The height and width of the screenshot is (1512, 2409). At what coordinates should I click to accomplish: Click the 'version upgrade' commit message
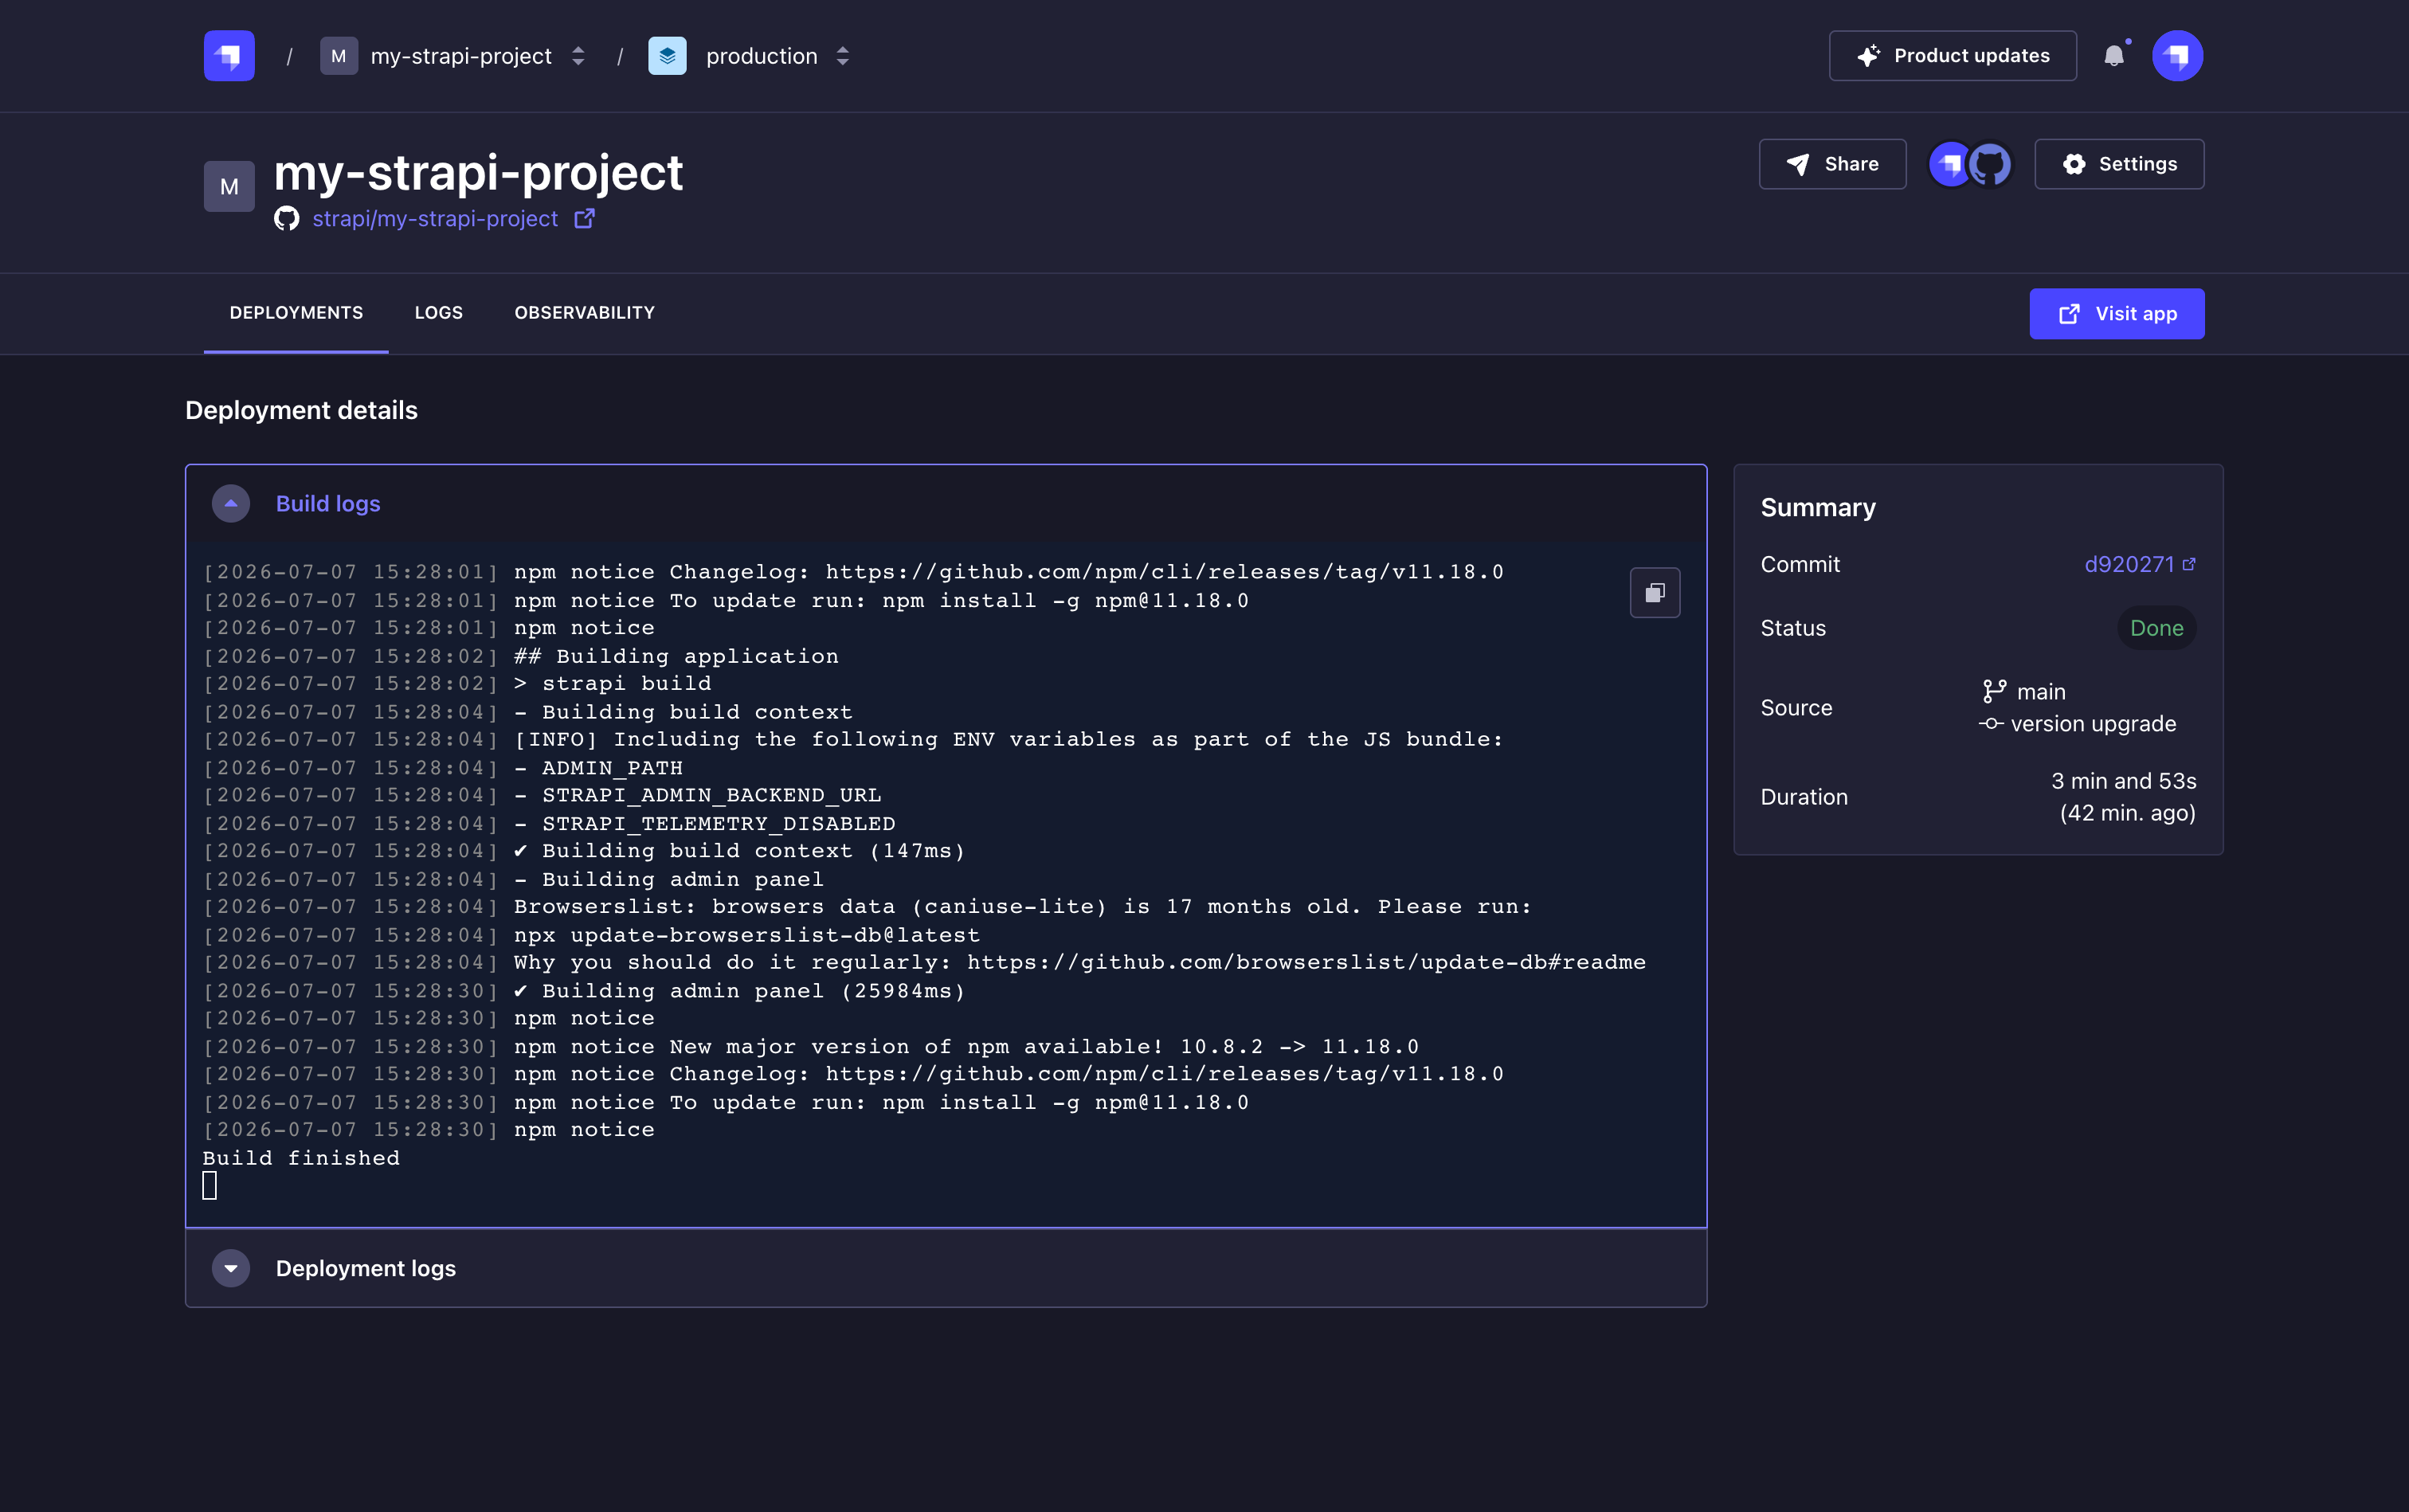coord(2094,724)
